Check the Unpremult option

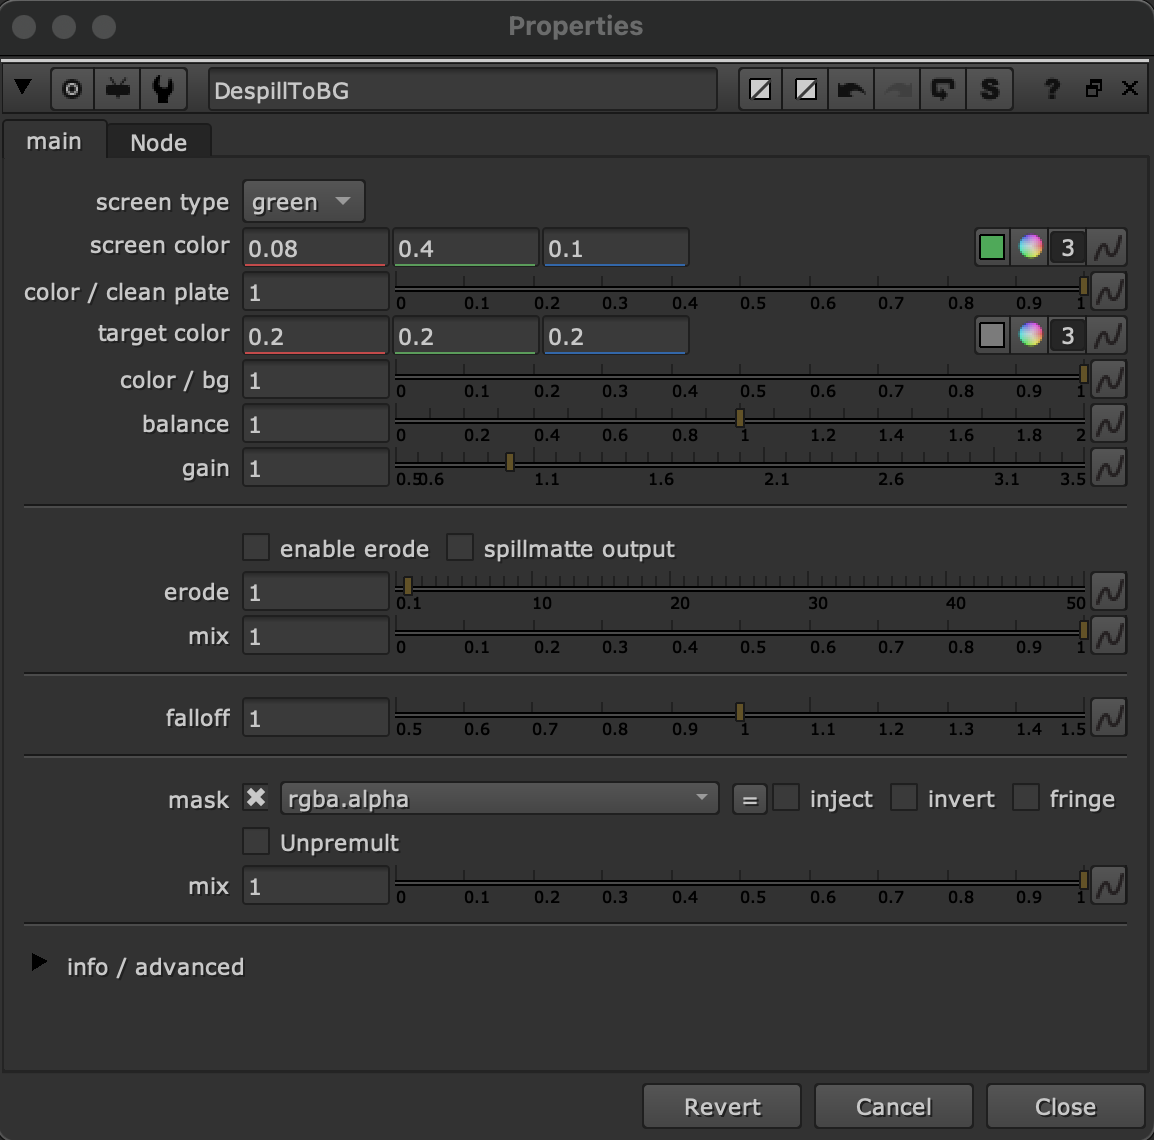point(257,842)
